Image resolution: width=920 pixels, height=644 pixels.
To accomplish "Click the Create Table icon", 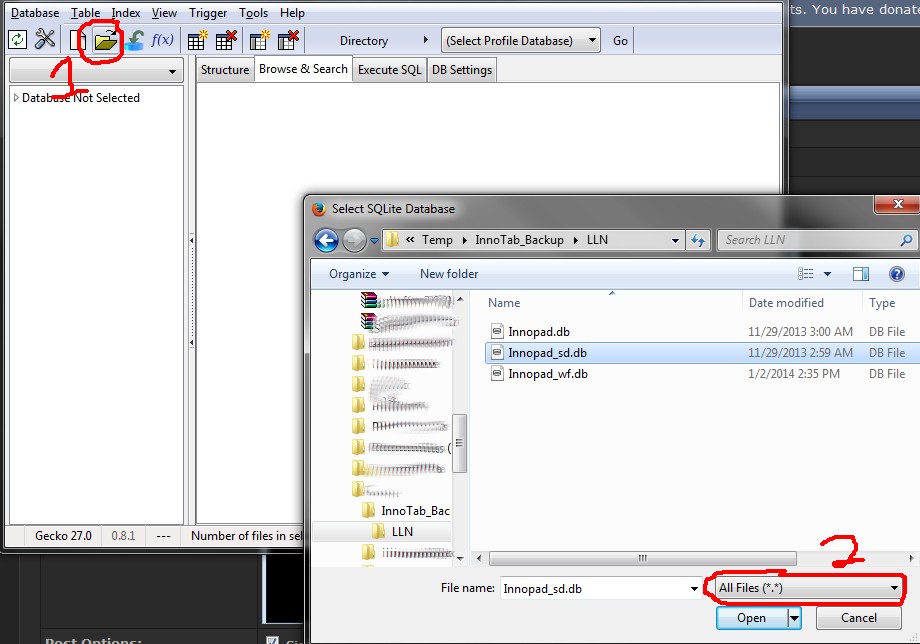I will point(198,41).
